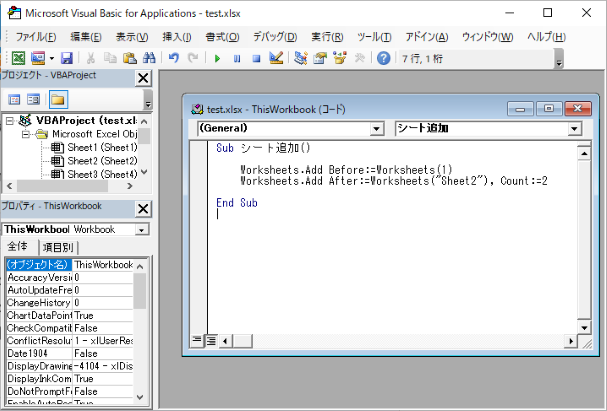Open the ThisWorkbook object dropdown in Properties
This screenshot has width=607, height=411.
click(142, 230)
